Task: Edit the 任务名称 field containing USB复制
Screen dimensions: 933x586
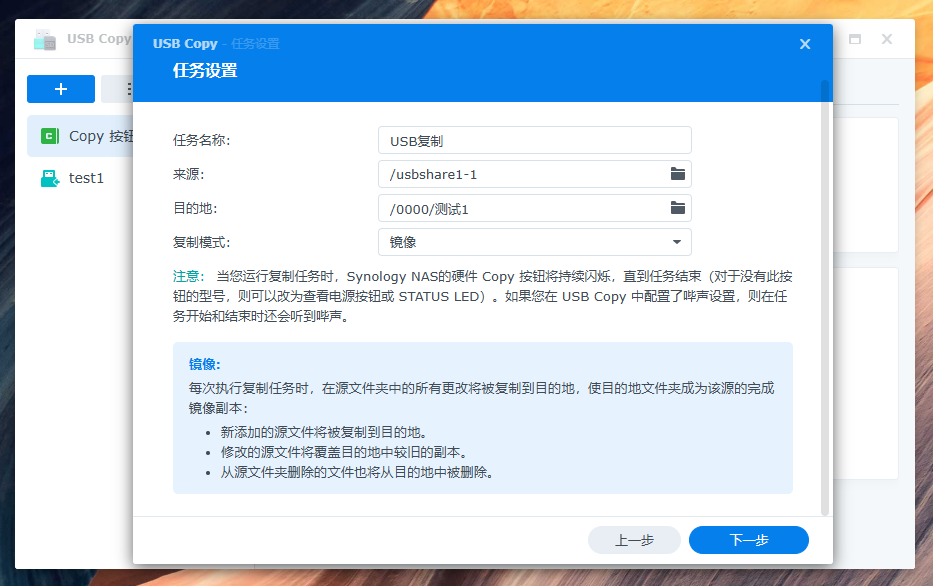Action: (534, 140)
